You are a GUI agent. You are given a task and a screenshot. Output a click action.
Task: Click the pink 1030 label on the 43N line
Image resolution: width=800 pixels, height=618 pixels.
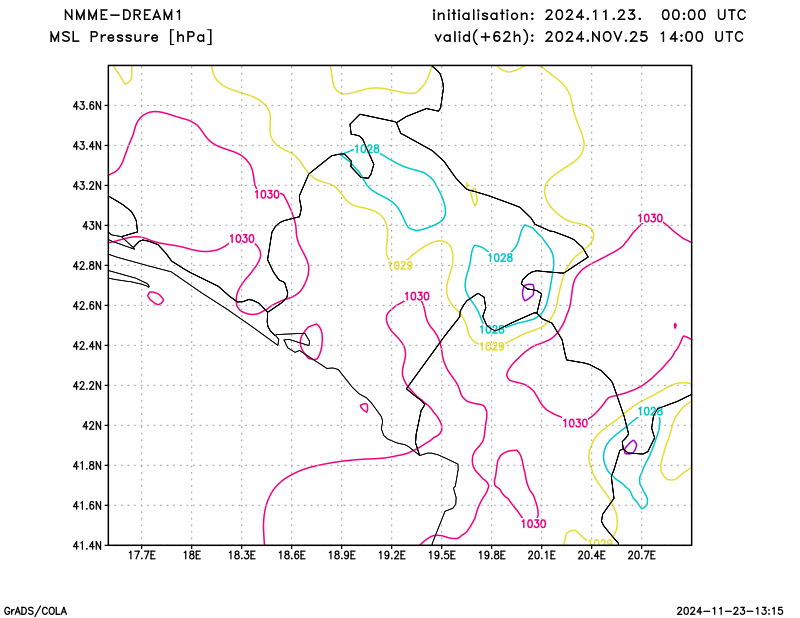650,218
